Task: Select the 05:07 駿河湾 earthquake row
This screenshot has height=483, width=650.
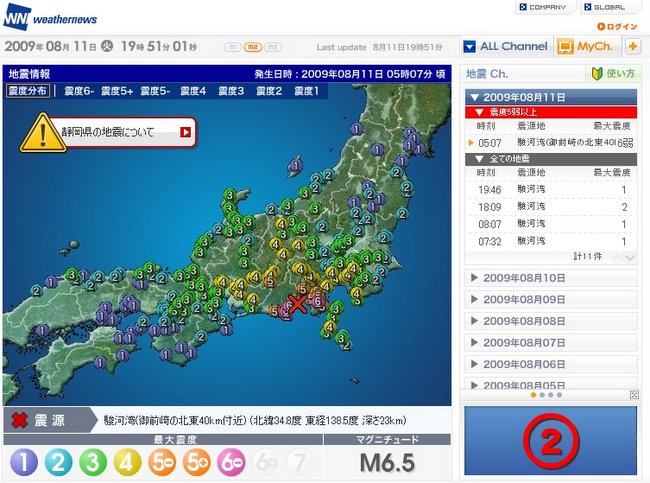Action: 551,143
